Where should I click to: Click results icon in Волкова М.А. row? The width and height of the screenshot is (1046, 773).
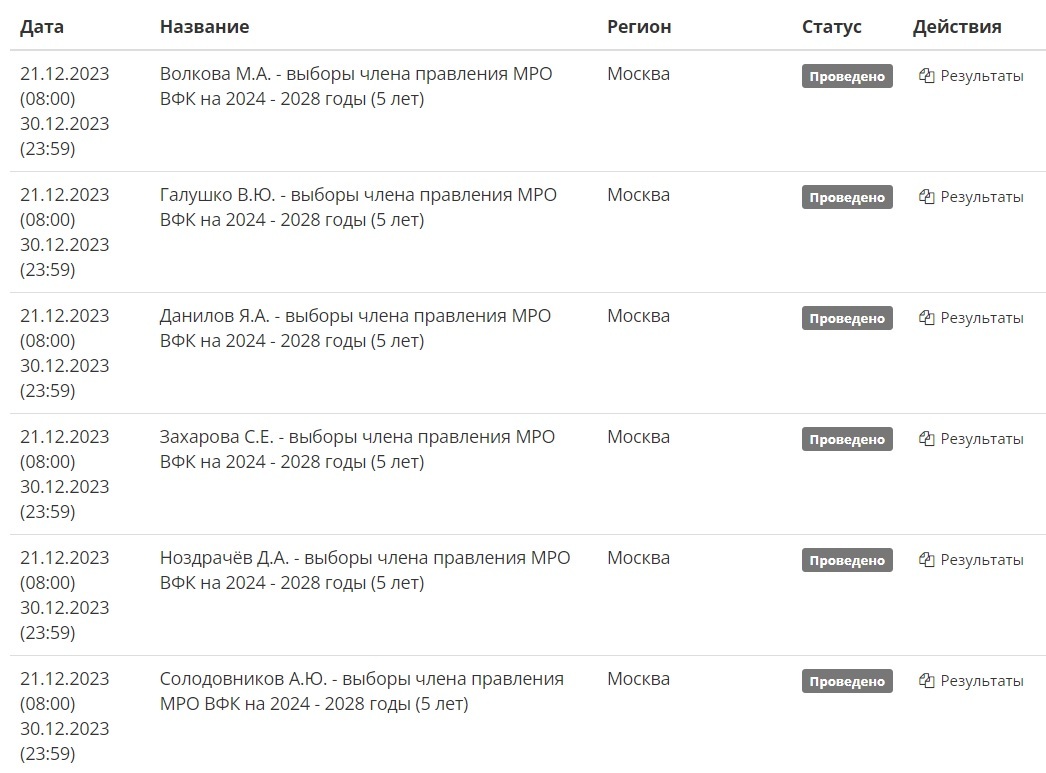pyautogui.click(x=926, y=76)
